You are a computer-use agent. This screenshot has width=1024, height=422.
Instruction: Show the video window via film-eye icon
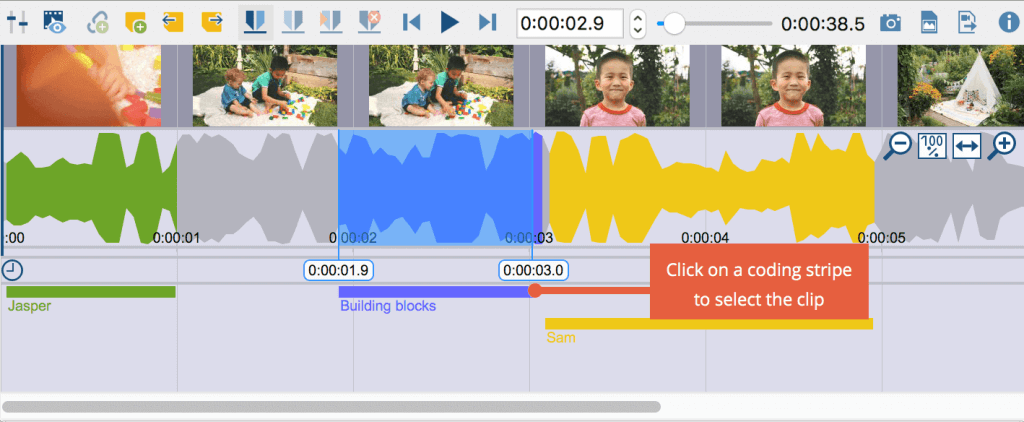click(56, 22)
